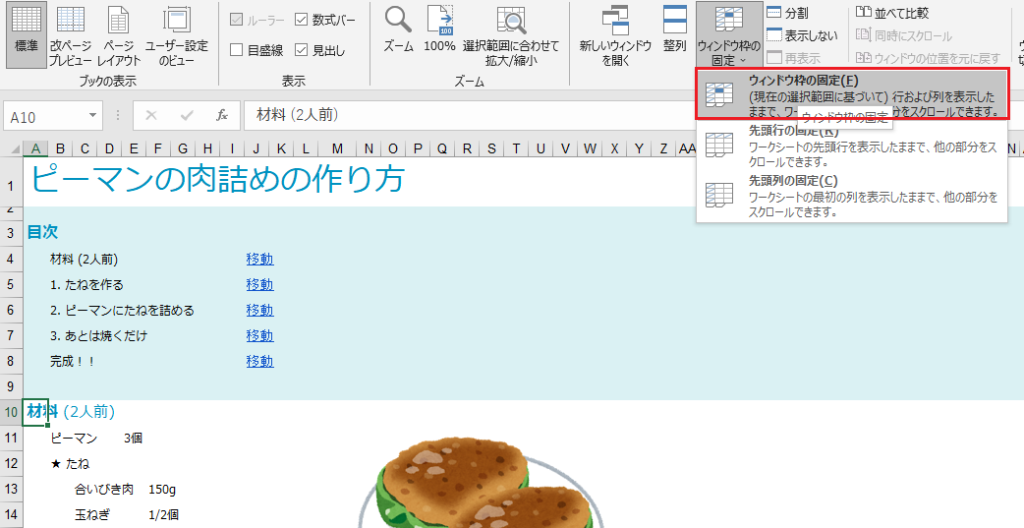Click the 材料 (2人前) heading in row 10

71,412
